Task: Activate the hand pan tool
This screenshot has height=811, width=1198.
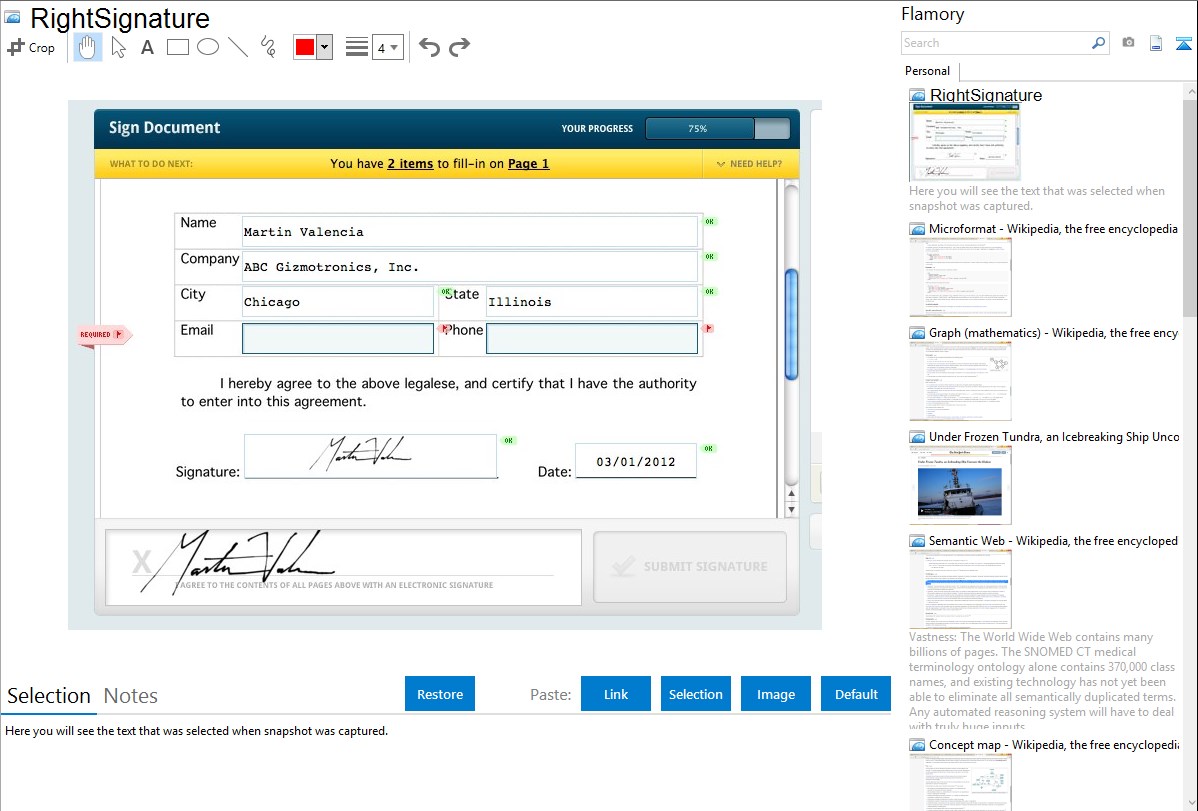Action: point(87,47)
